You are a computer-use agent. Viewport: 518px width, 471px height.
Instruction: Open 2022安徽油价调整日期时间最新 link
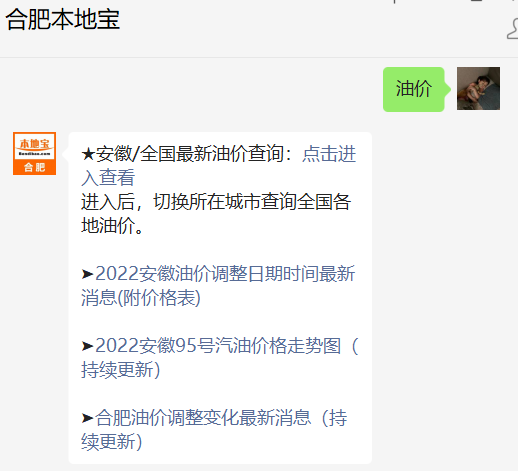(225, 274)
